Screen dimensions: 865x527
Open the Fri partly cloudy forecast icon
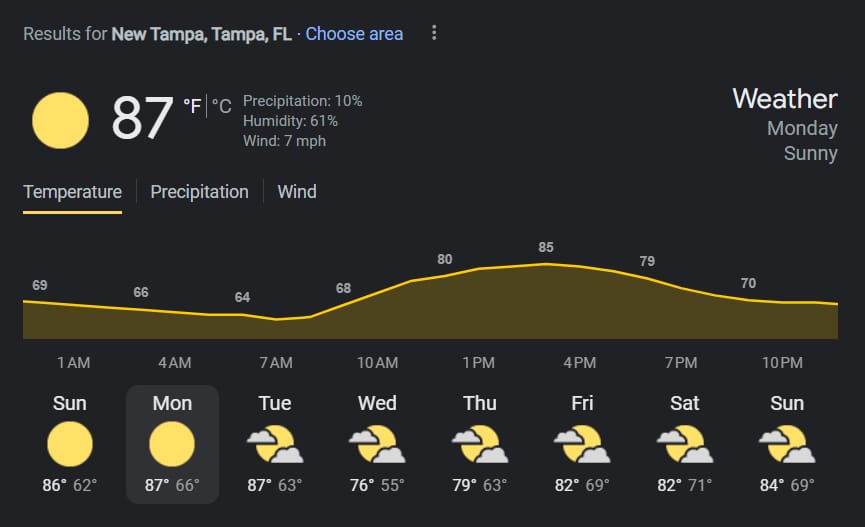click(582, 444)
